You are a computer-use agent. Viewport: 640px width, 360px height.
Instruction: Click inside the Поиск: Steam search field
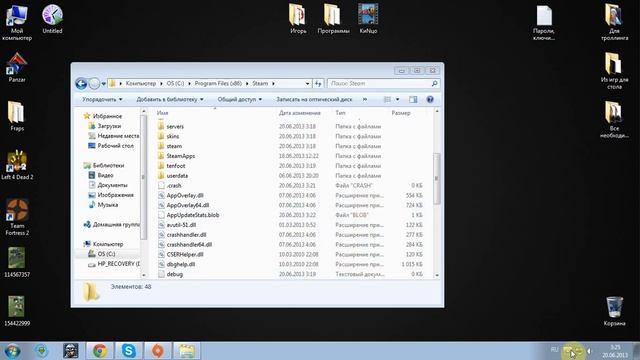coord(380,84)
